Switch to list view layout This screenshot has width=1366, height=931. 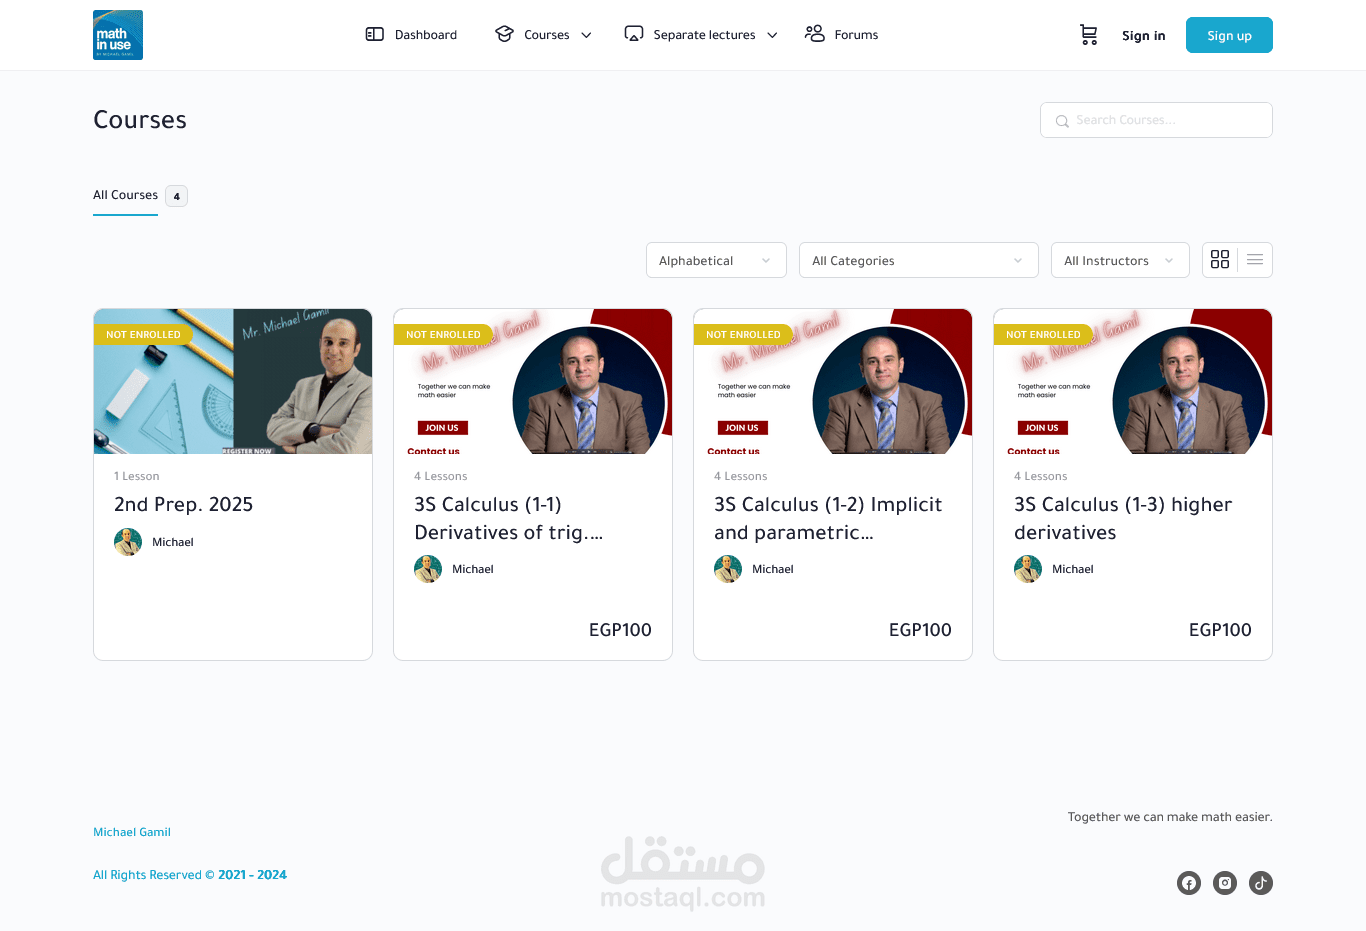1255,260
